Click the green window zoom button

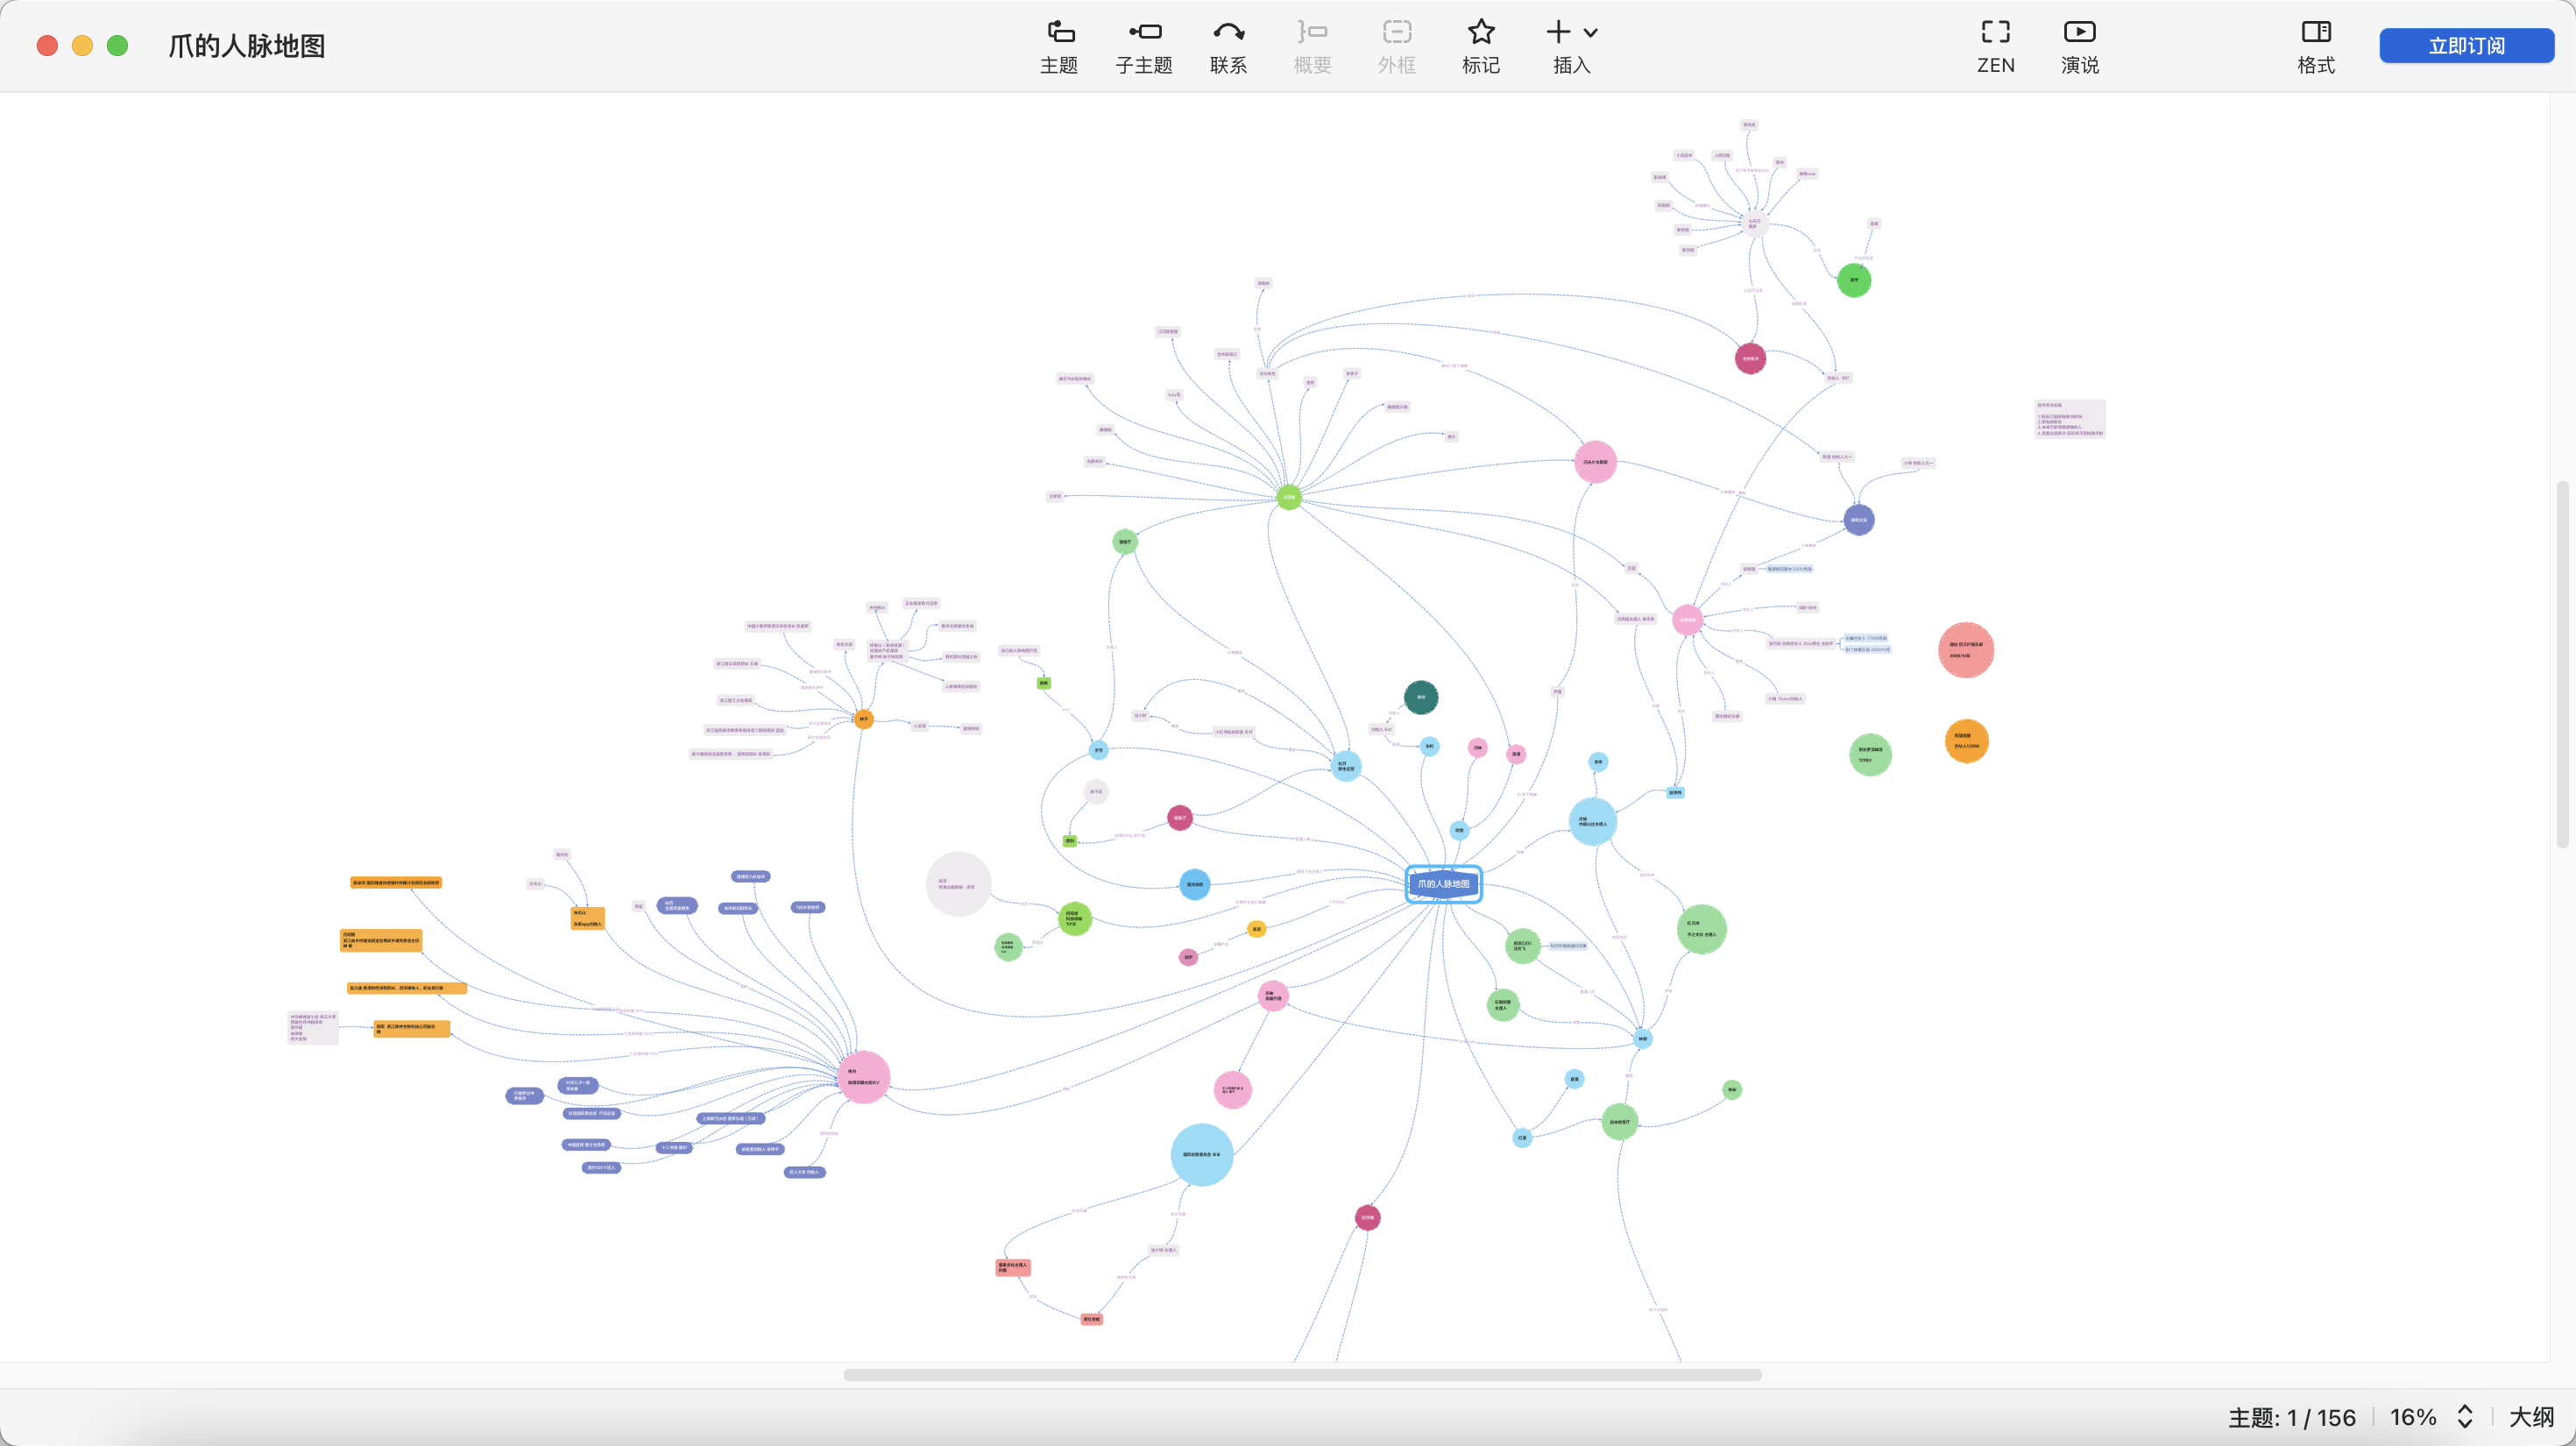(x=117, y=45)
